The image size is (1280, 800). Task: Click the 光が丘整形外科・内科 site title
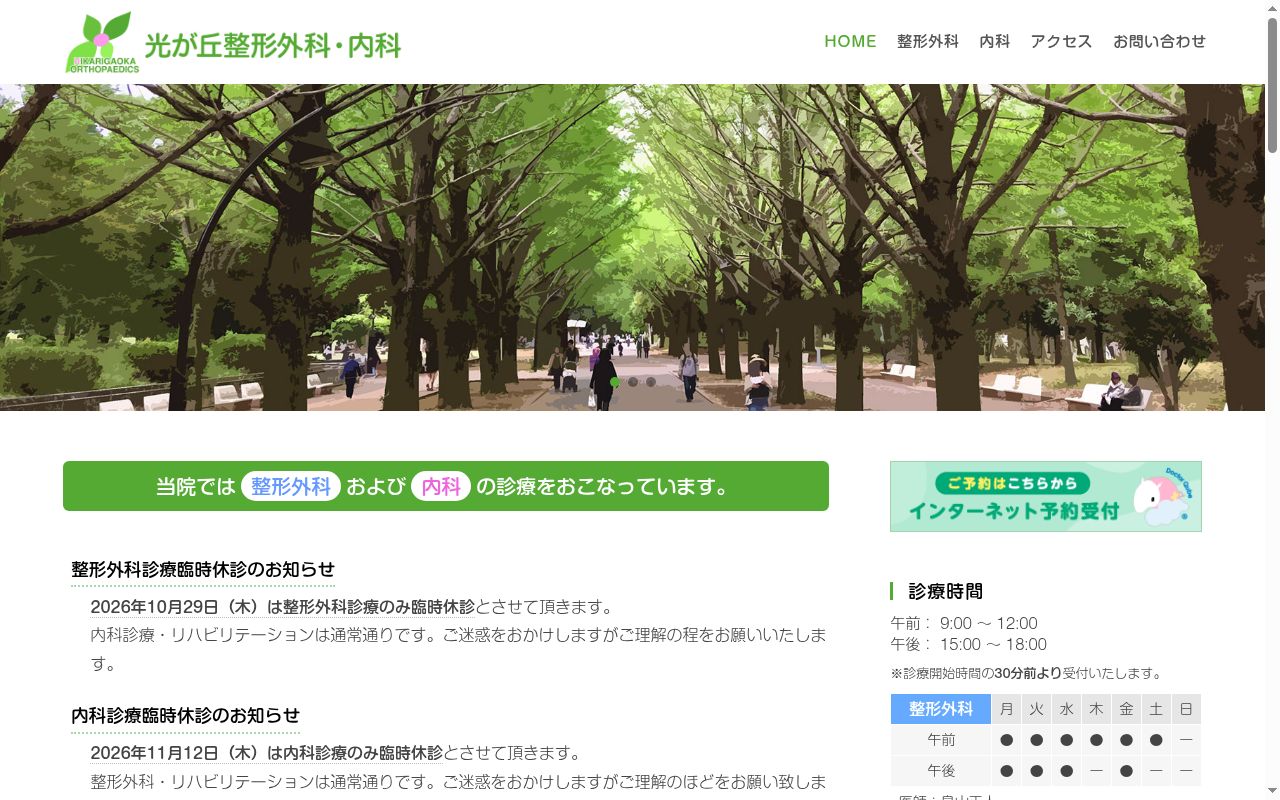coord(273,46)
